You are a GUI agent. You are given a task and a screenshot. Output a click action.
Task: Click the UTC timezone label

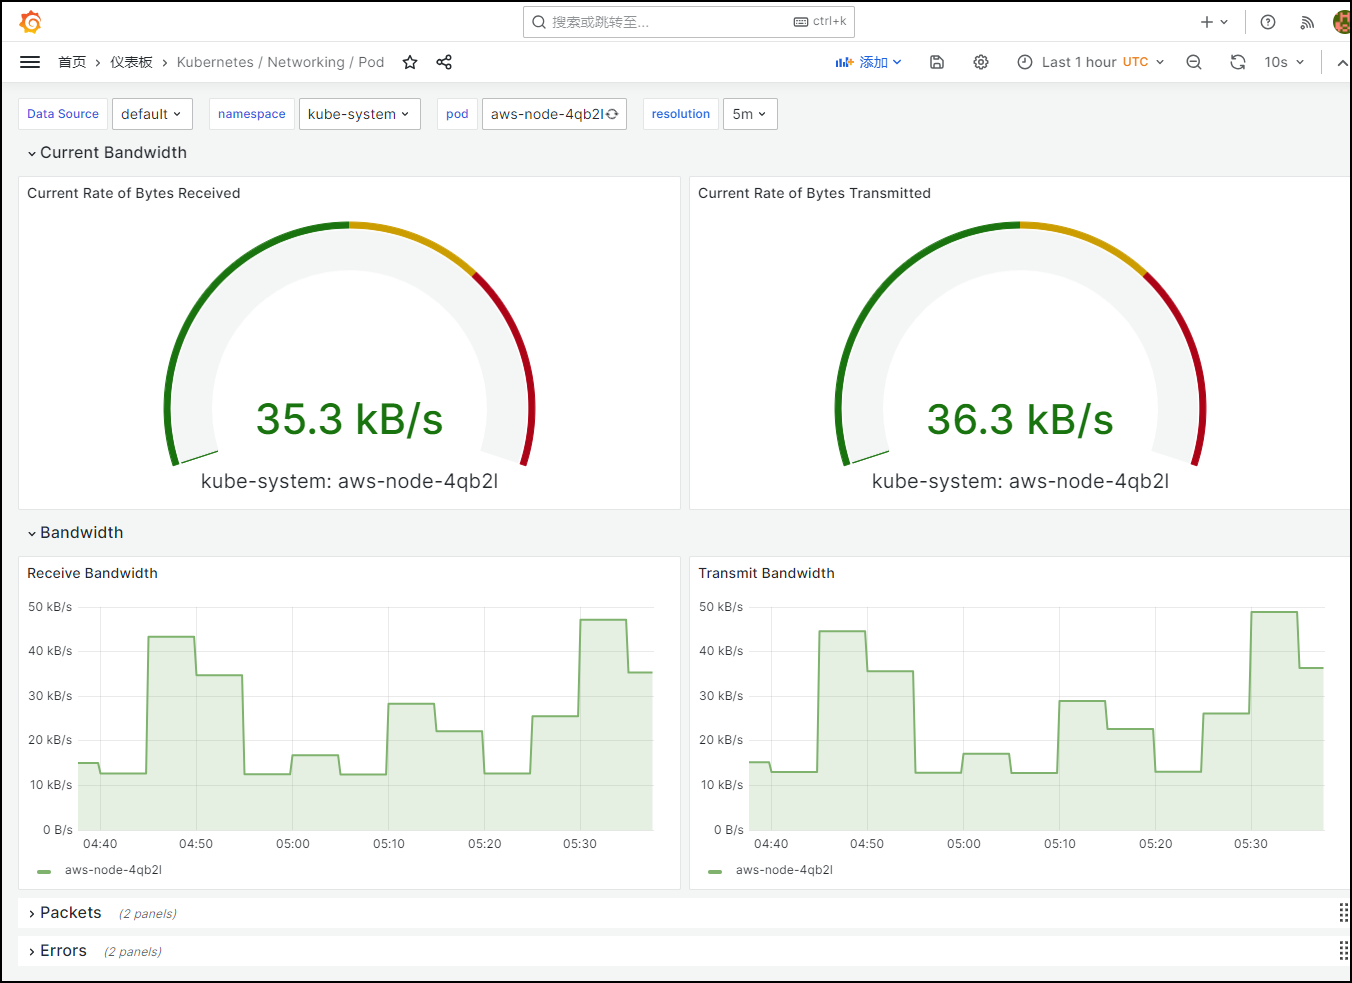click(x=1135, y=62)
